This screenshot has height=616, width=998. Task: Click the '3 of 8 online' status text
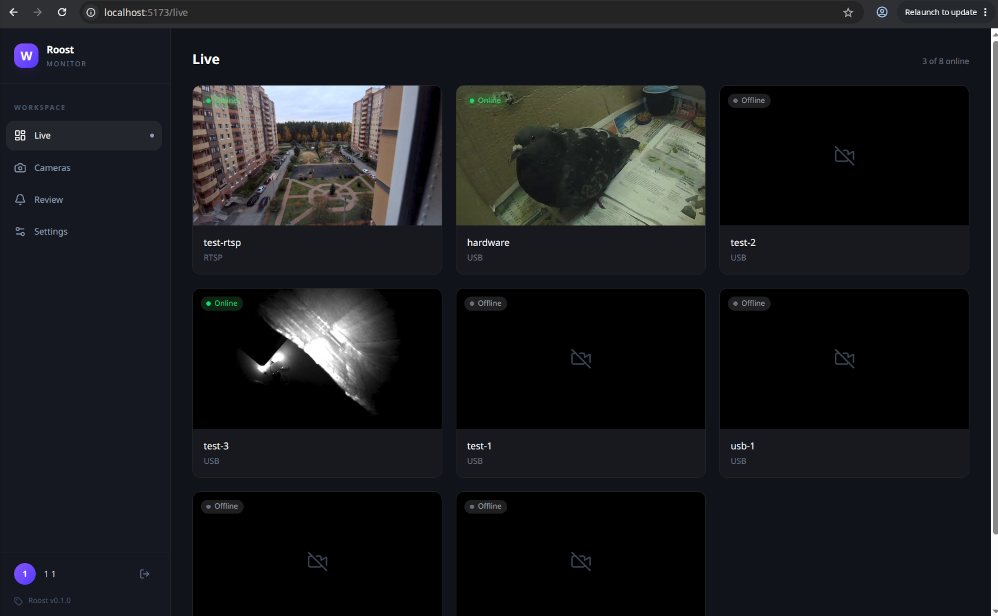click(945, 61)
